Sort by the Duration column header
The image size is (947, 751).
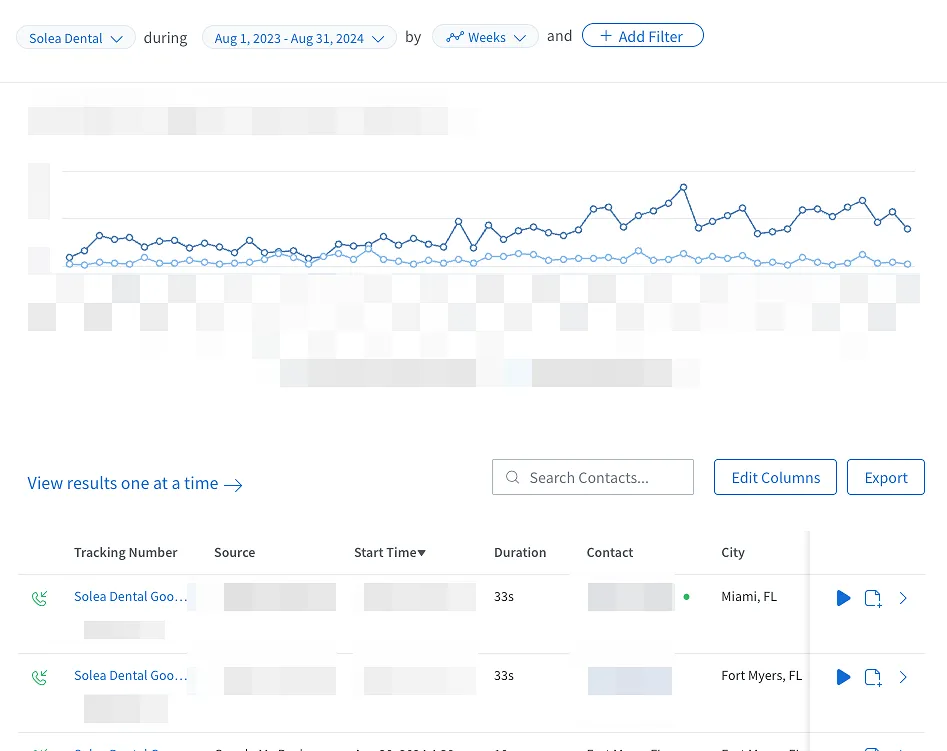tap(519, 552)
